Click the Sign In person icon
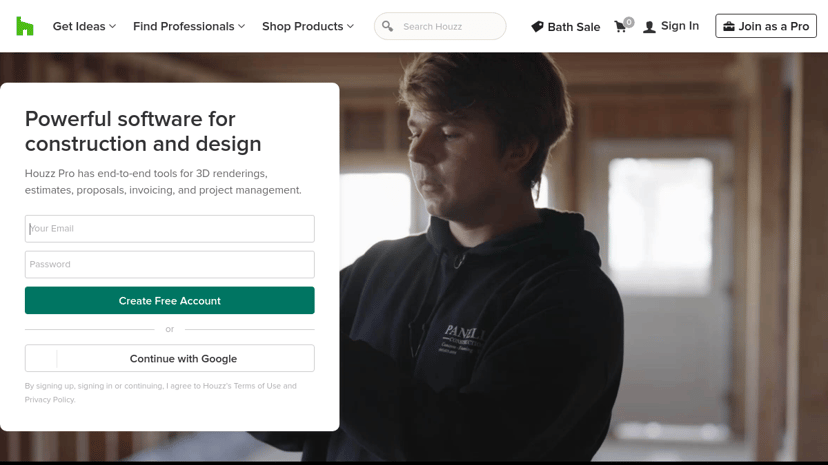Viewport: 828px width, 465px height. (x=650, y=27)
